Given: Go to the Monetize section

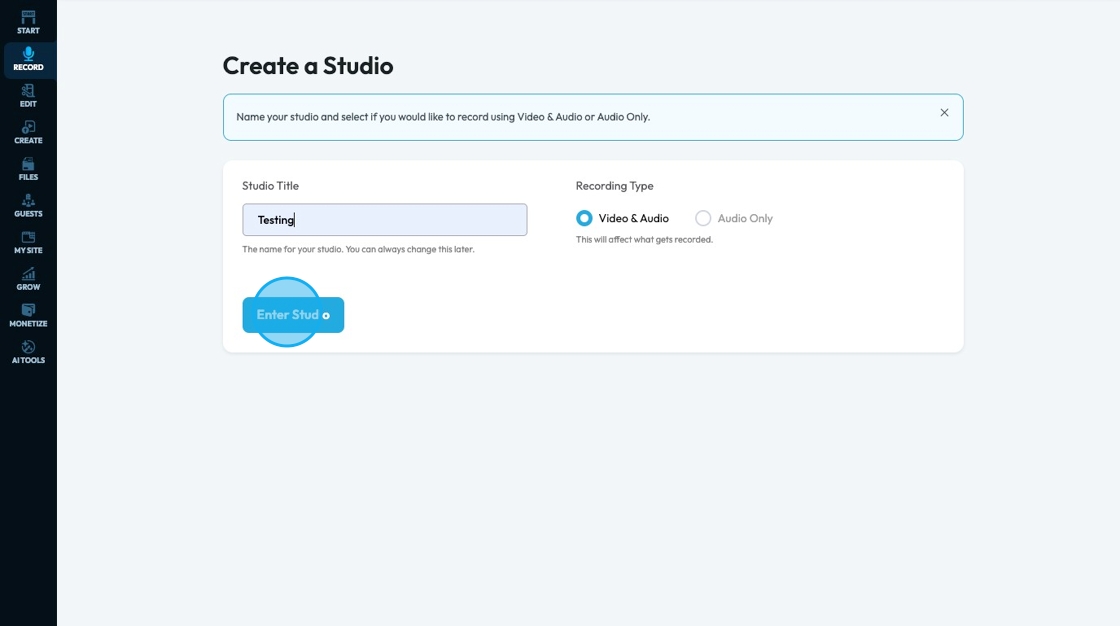Looking at the screenshot, I should pyautogui.click(x=28, y=316).
